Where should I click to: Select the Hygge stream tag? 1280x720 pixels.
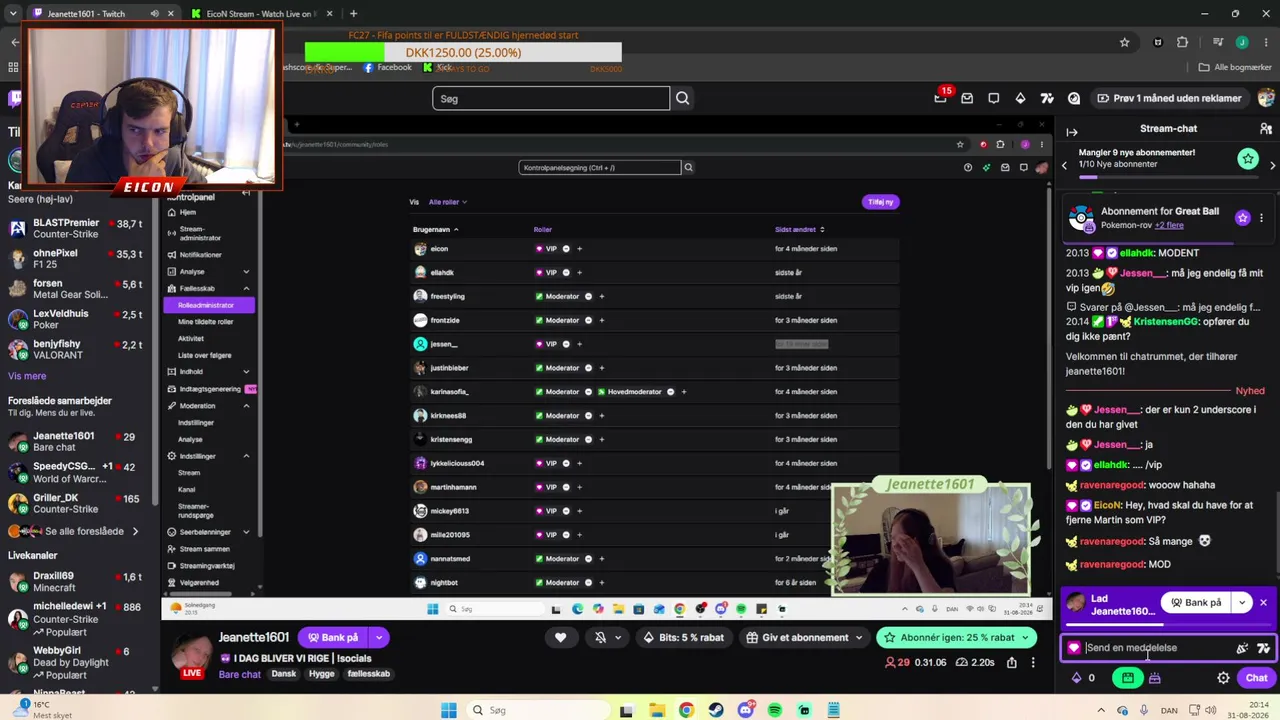coord(322,674)
